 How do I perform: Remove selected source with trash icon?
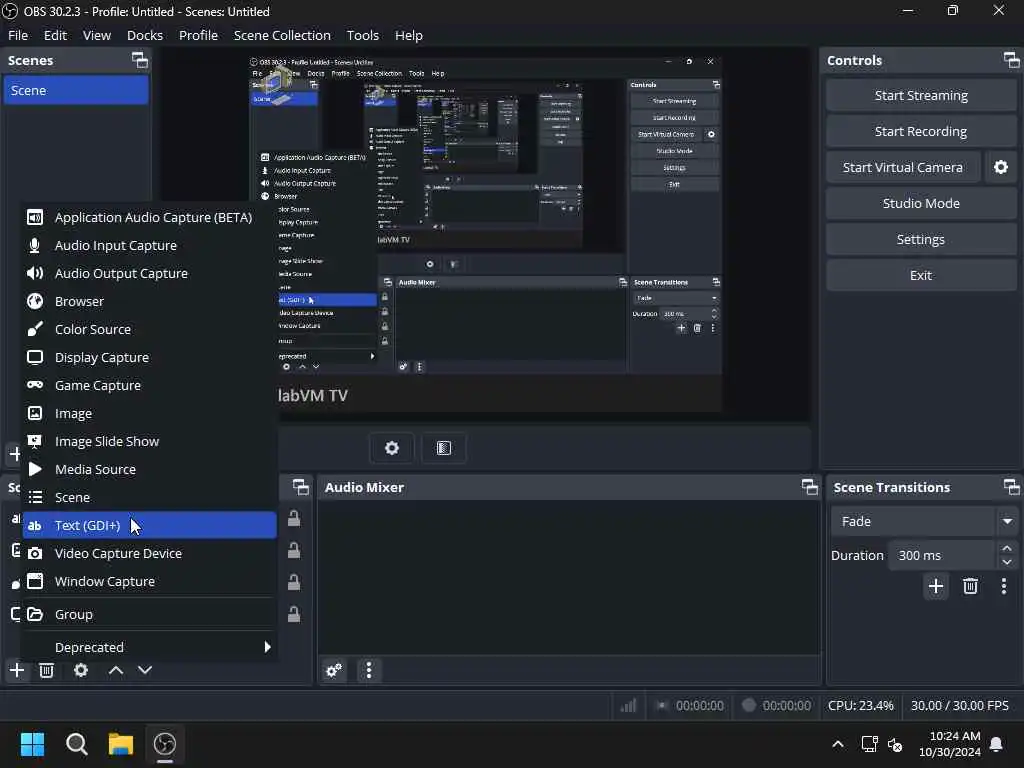[x=46, y=670]
